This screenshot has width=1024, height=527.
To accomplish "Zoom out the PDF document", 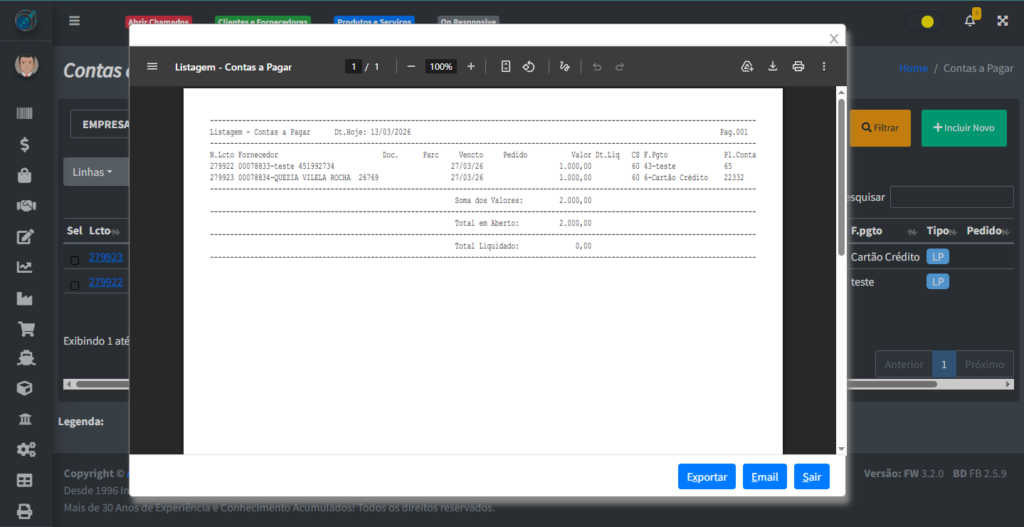I will (410, 66).
